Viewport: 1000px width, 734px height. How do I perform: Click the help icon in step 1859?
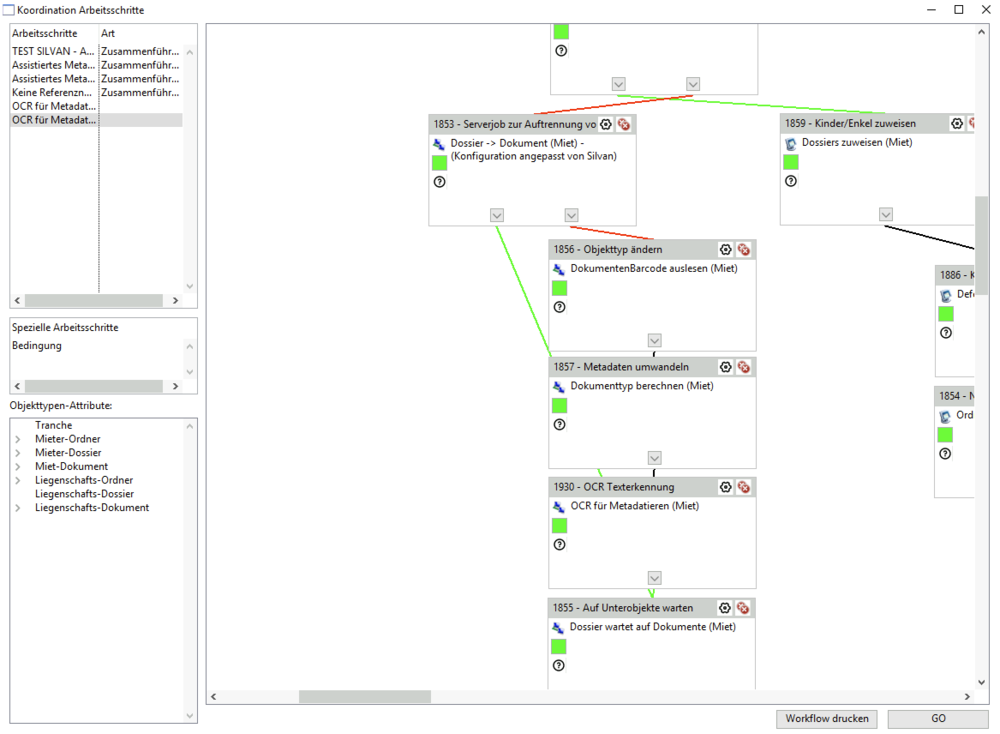click(791, 181)
